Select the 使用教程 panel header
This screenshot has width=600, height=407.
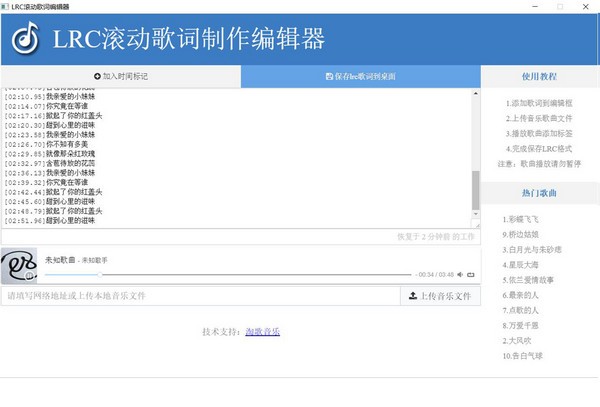540,76
